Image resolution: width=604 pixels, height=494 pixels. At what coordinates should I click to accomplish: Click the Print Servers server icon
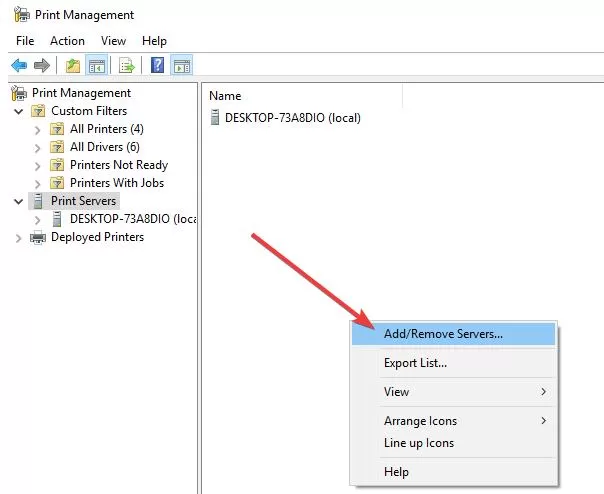(38, 201)
